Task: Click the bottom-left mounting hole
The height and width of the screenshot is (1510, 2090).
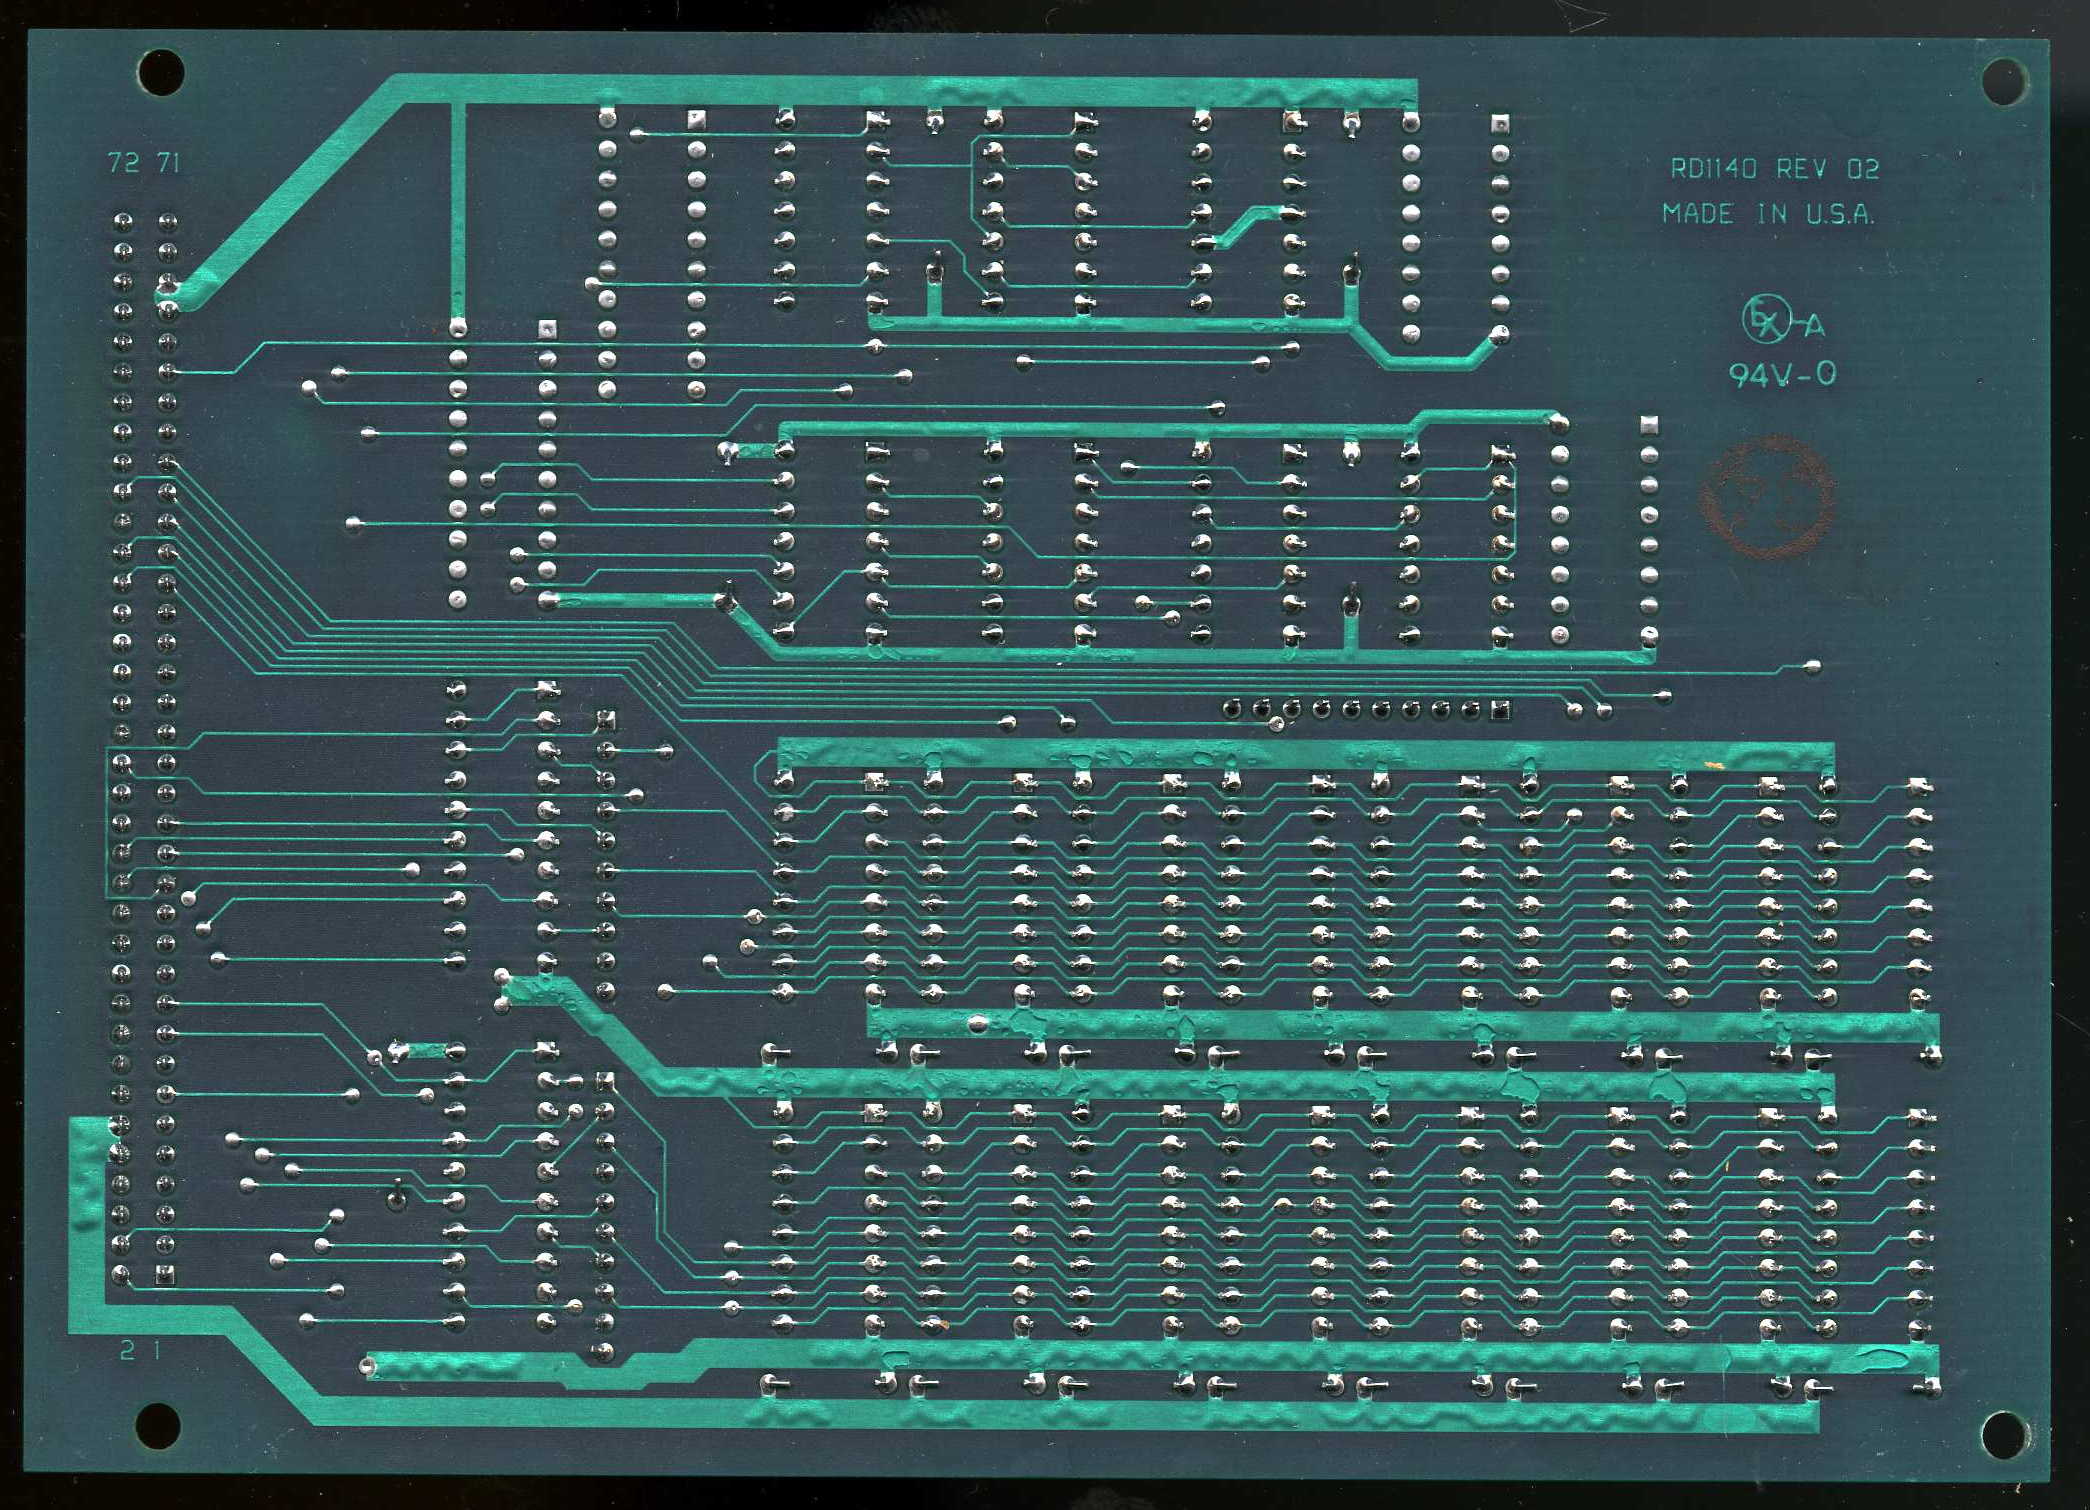Action: tap(157, 1425)
